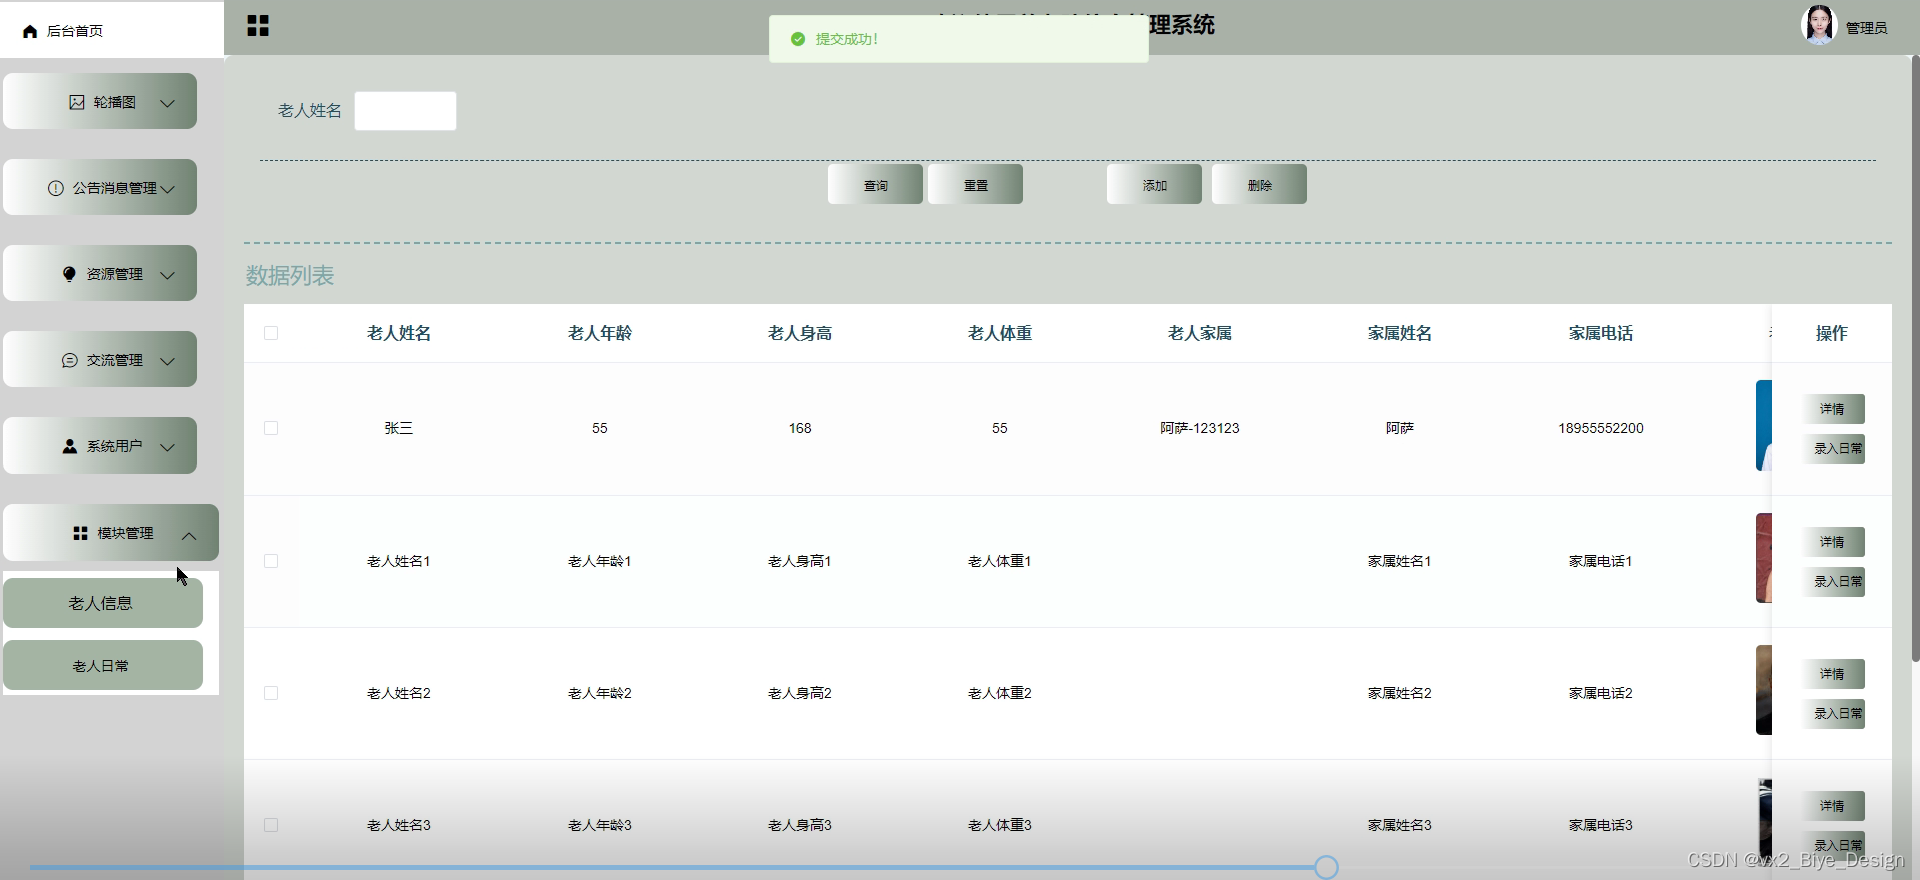The height and width of the screenshot is (880, 1920).
Task: Click the administrator avatar picture
Action: point(1818,25)
